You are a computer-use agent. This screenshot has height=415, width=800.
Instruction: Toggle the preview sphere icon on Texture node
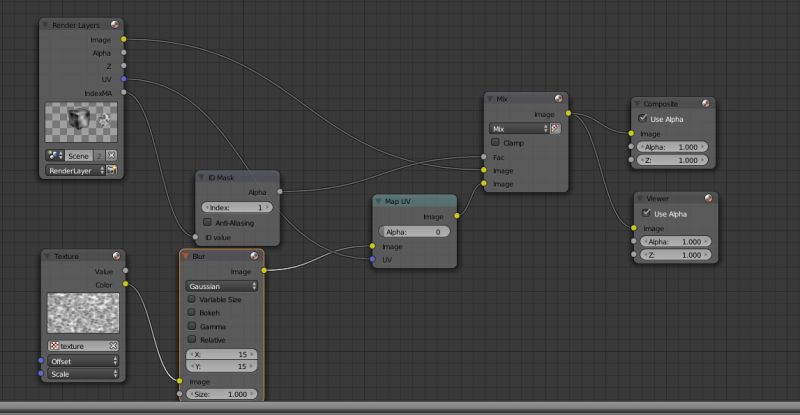116,256
